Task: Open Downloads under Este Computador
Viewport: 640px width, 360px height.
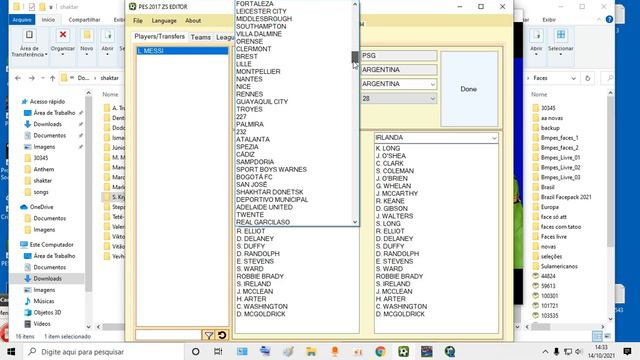Action: tap(47, 278)
